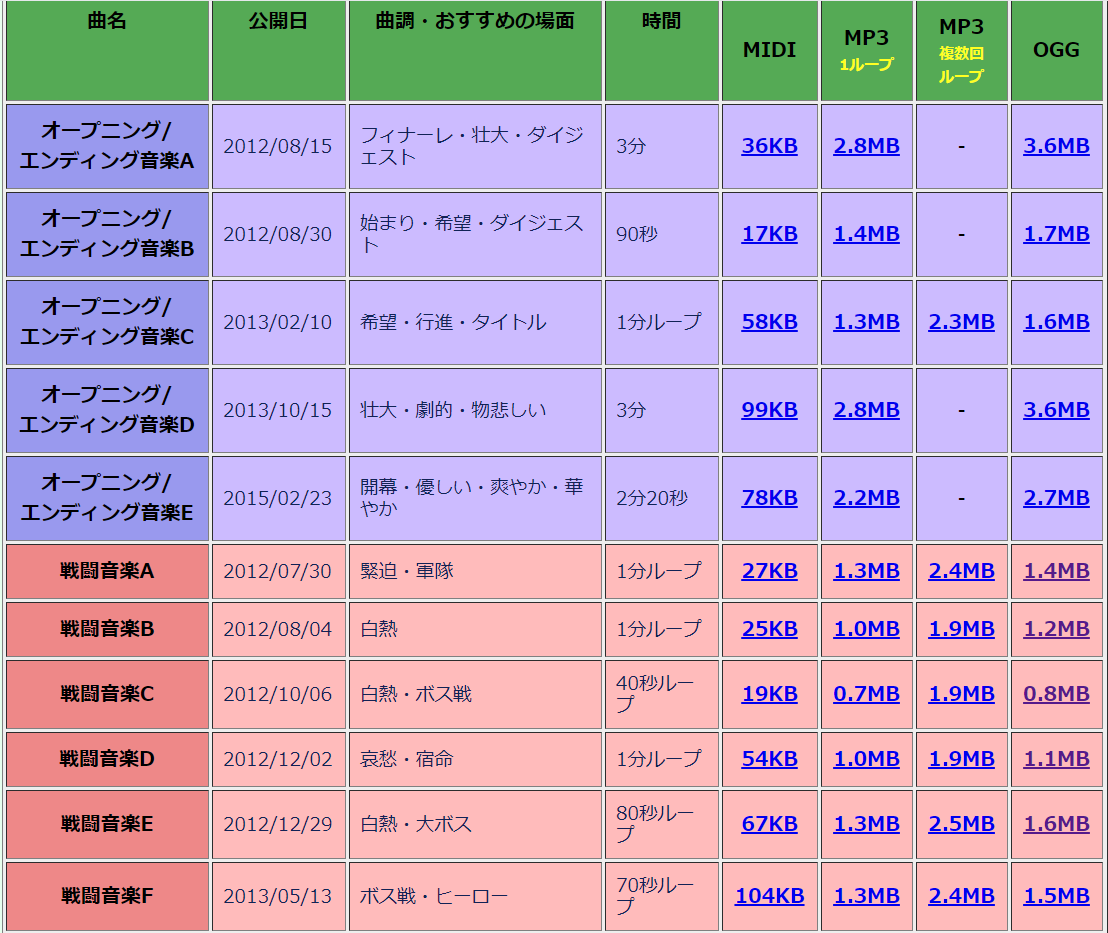Click 1.0MB one-loop MP3 of 戦闘音楽B
The width and height of the screenshot is (1108, 933).
coord(866,629)
